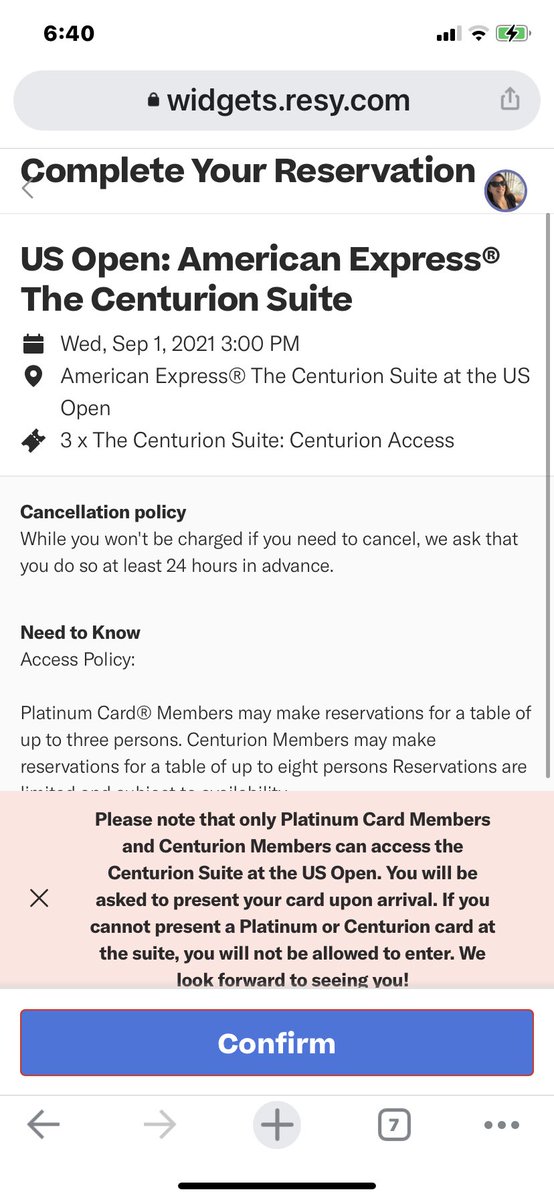Image resolution: width=554 pixels, height=1200 pixels.
Task: Tap the widgets.resy.com address bar
Action: pos(277,100)
